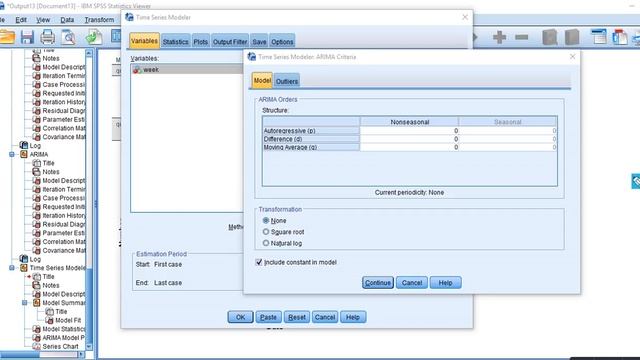The width and height of the screenshot is (640, 360).
Task: Collapse the Model Summary node
Action: pyautogui.click(x=24, y=302)
